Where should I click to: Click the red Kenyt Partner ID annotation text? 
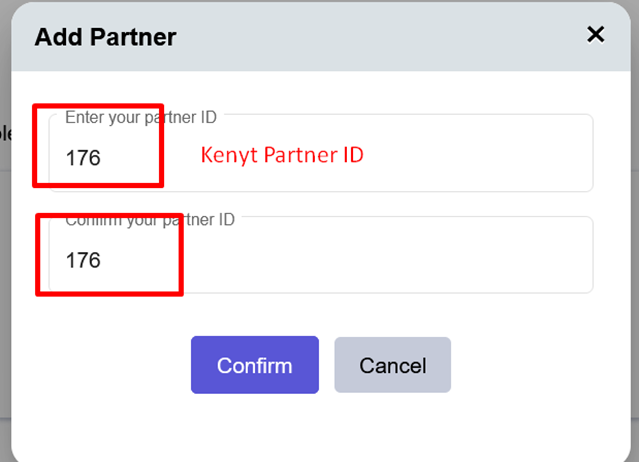tap(282, 155)
